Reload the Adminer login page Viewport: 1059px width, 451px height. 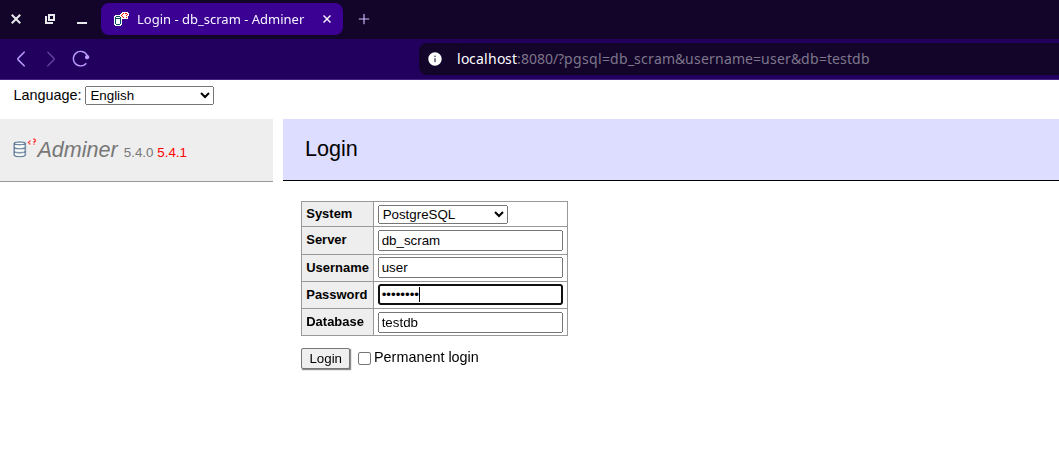81,59
